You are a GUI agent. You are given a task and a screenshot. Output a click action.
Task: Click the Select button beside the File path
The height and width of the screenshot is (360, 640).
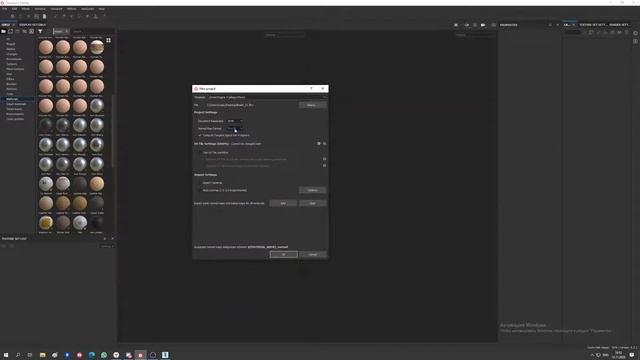pyautogui.click(x=312, y=105)
